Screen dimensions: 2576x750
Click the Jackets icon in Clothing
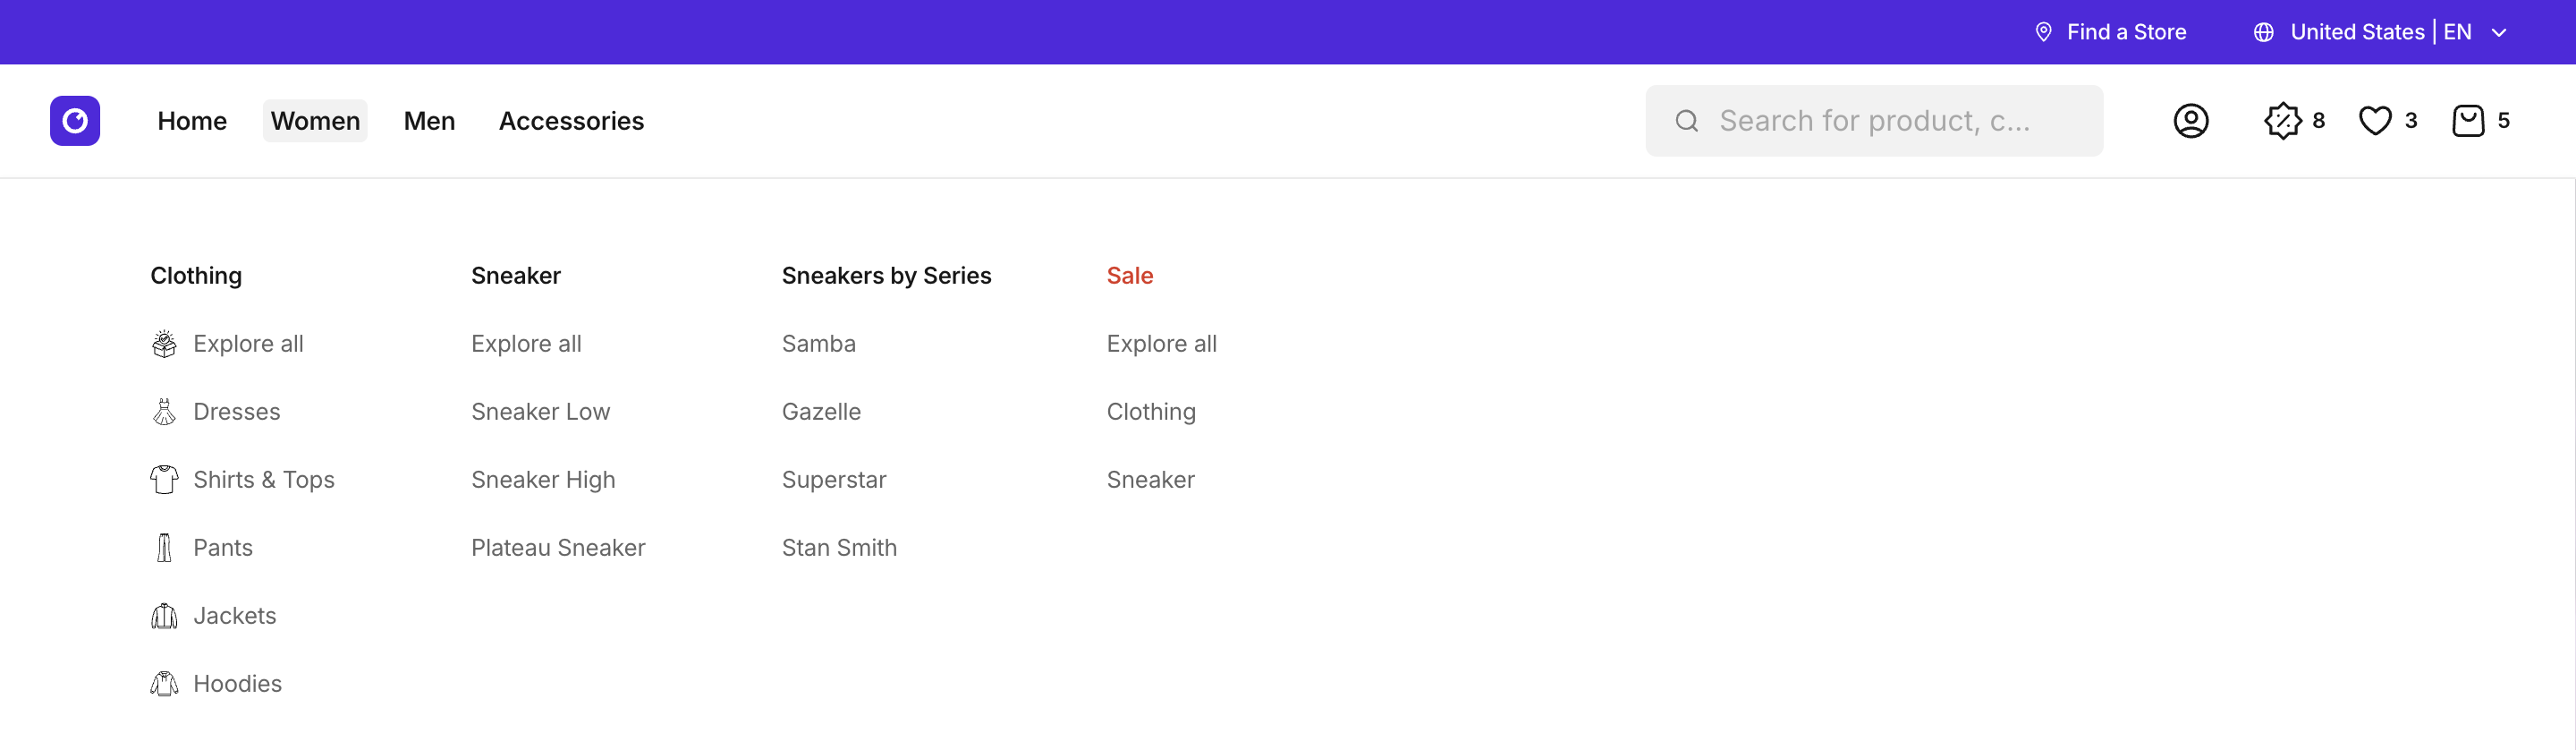point(164,616)
